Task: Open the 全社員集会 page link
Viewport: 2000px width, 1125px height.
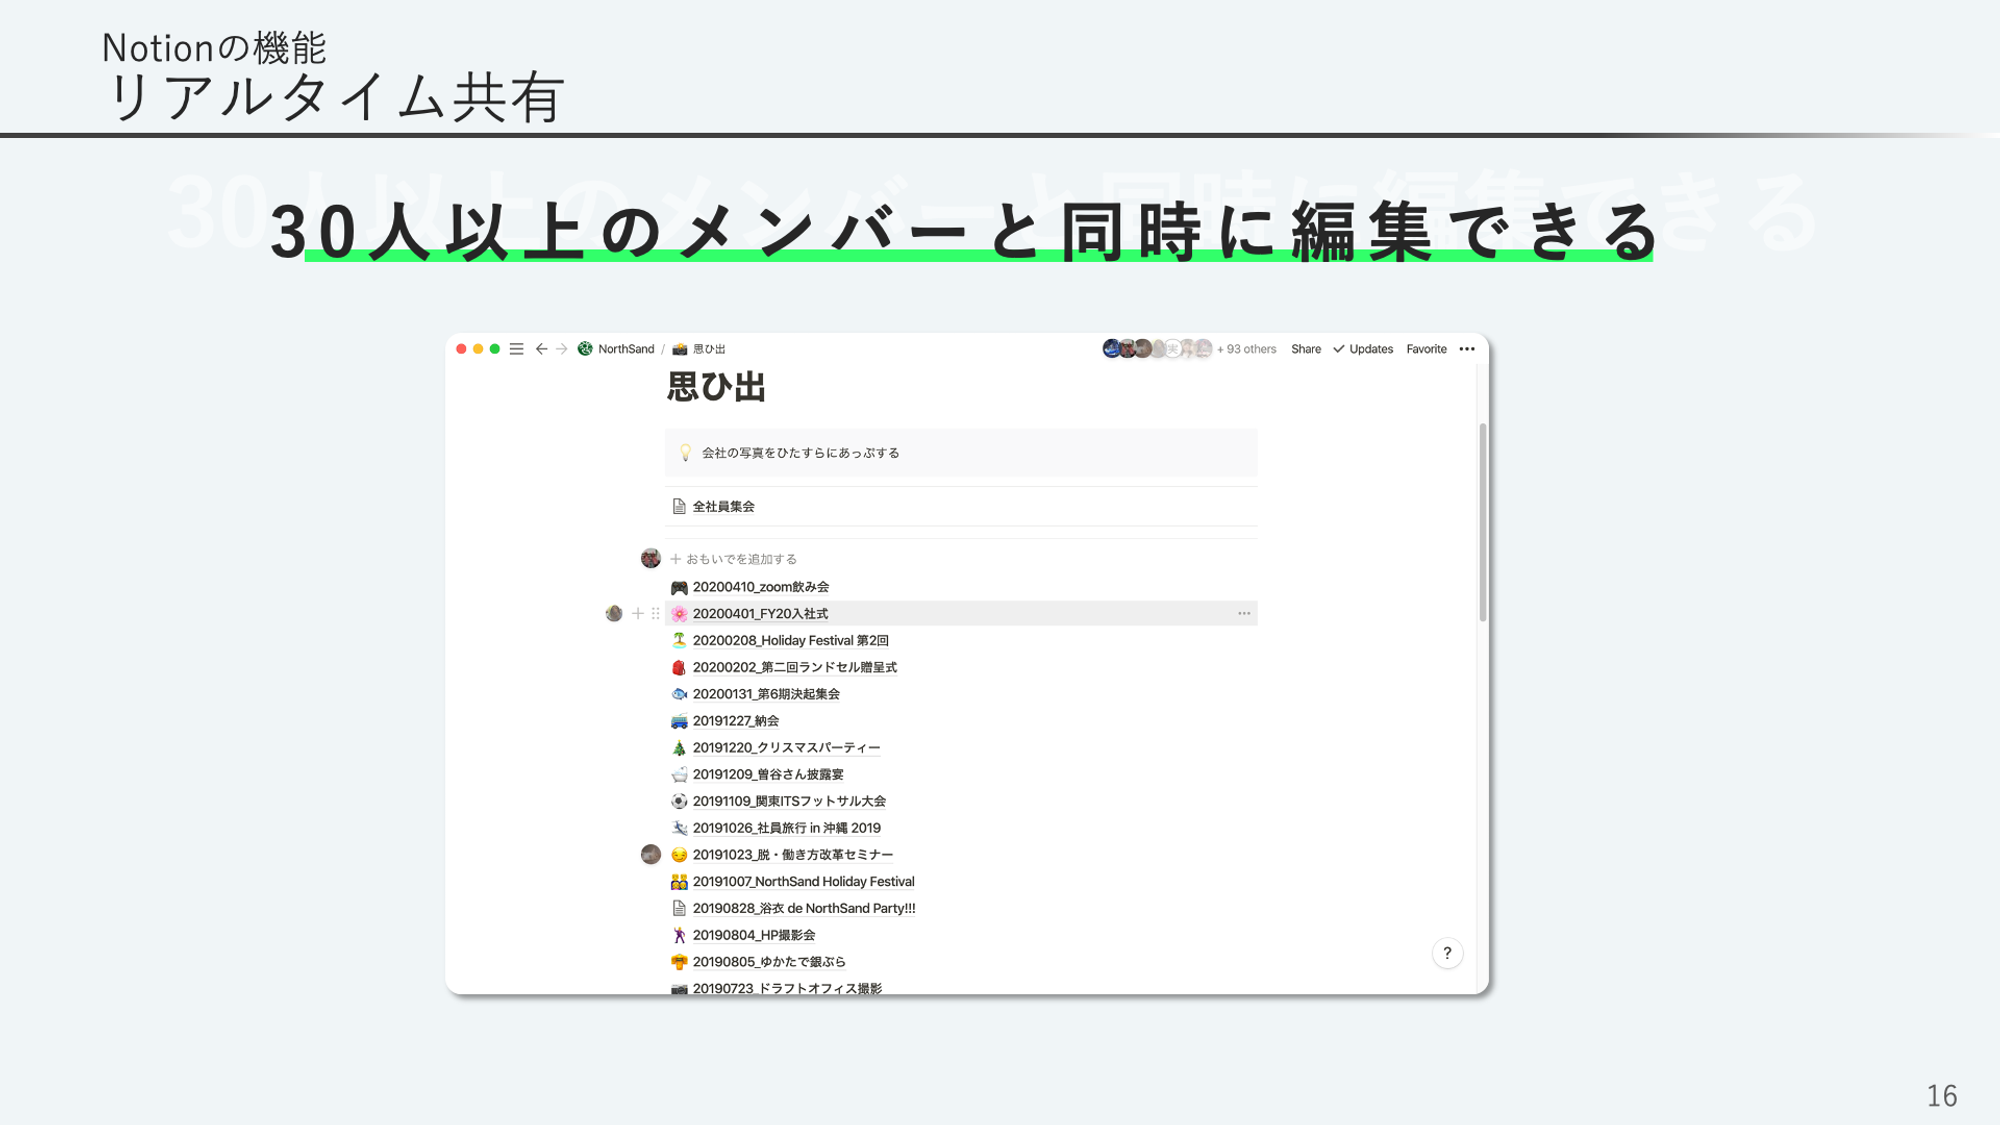Action: tap(723, 506)
